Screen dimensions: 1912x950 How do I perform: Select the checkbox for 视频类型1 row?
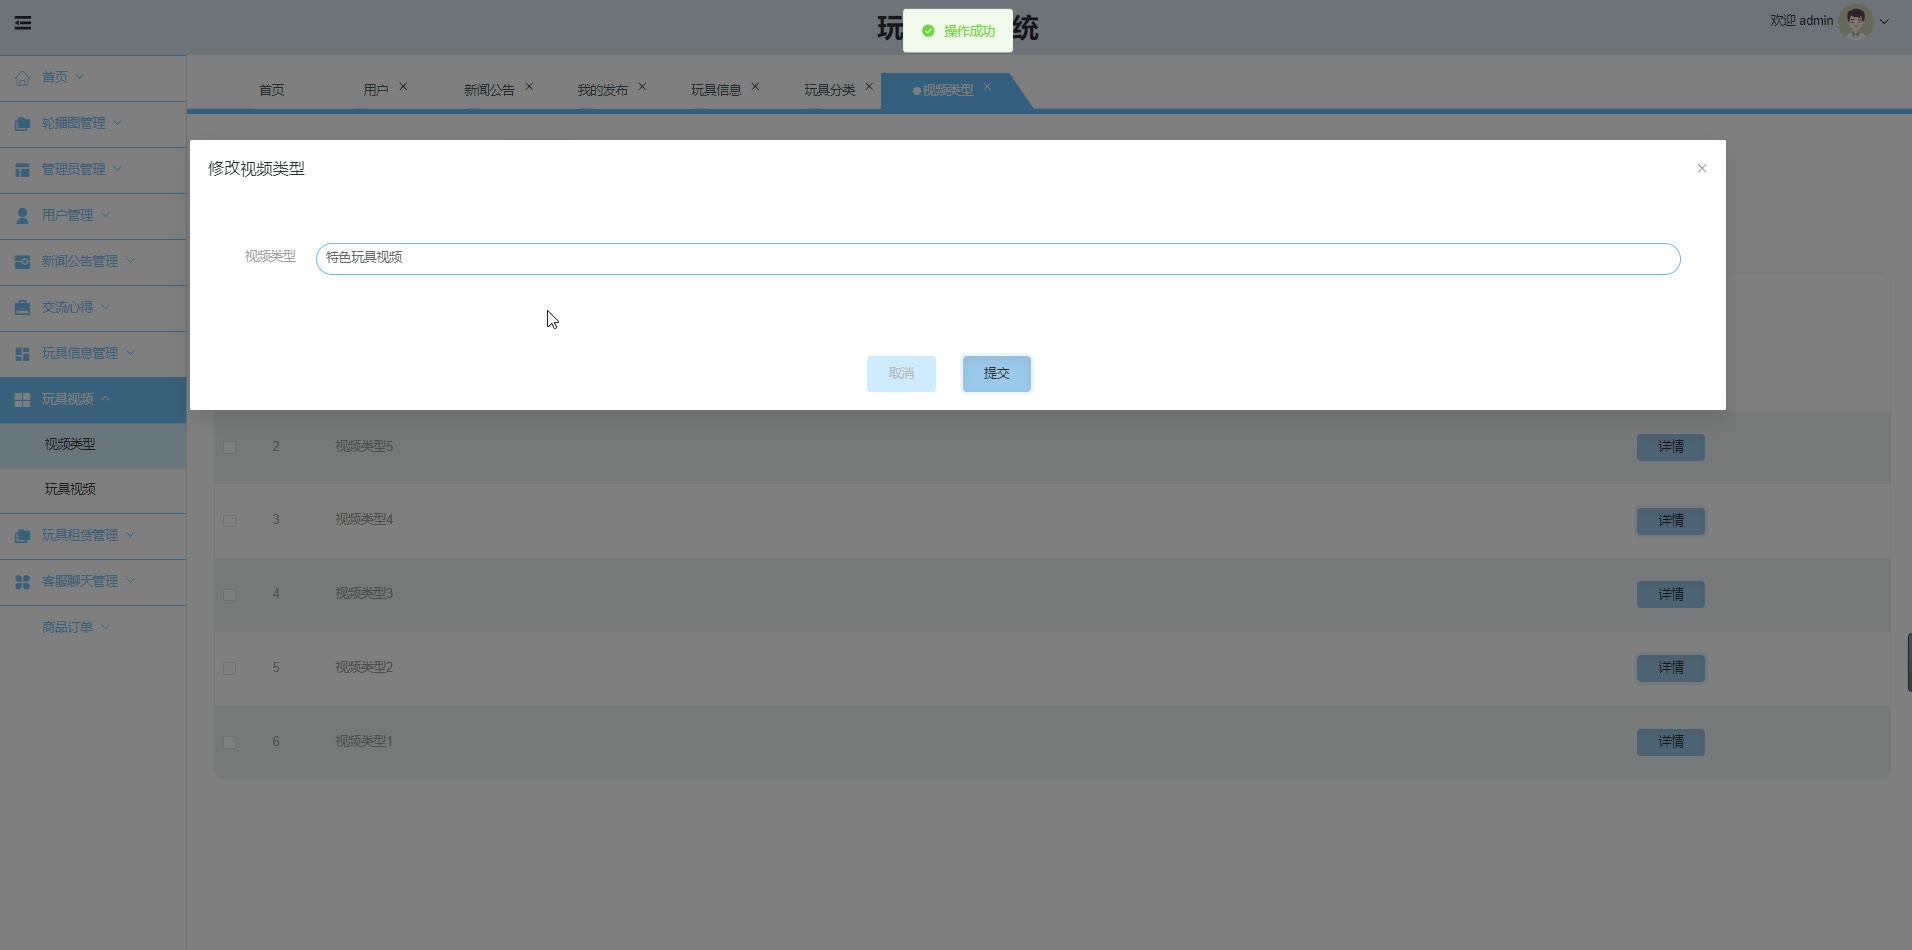pos(229,742)
